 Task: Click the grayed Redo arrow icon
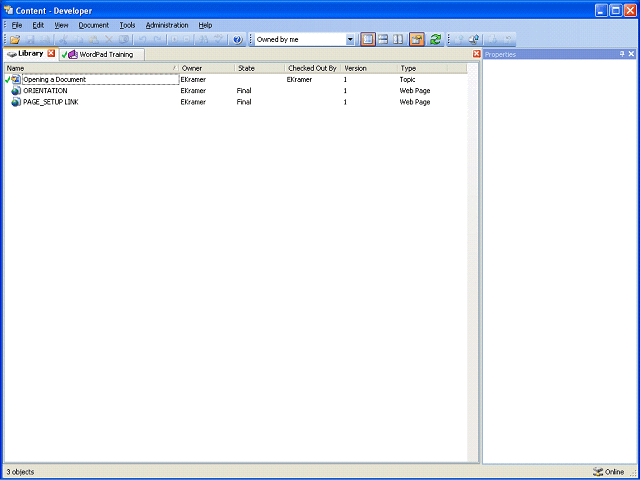tap(158, 40)
